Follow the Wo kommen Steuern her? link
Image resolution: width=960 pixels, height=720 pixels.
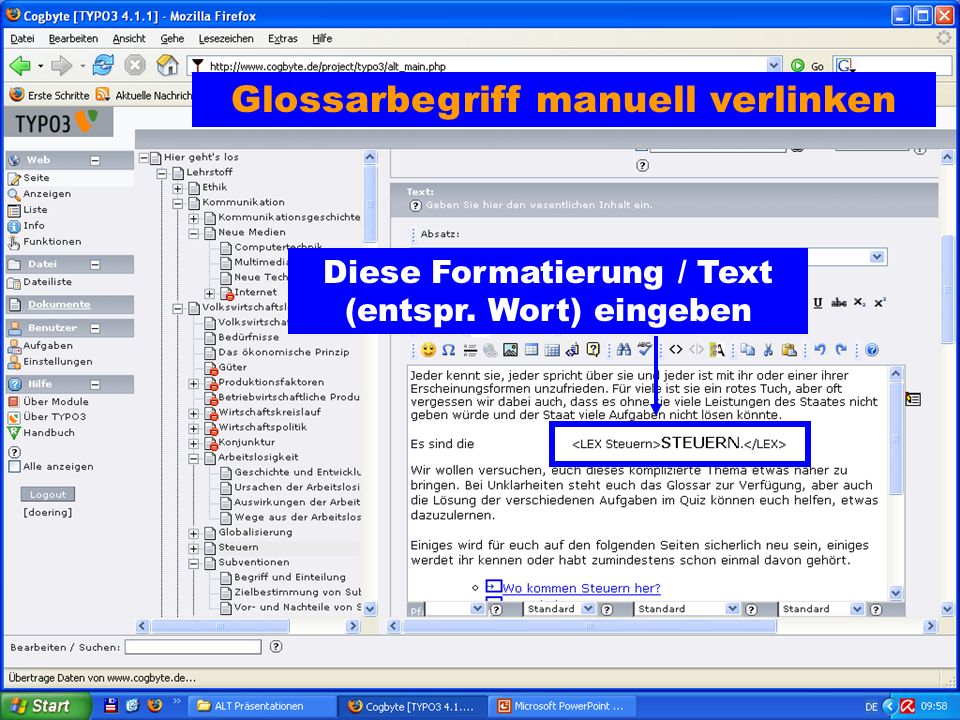coord(581,588)
